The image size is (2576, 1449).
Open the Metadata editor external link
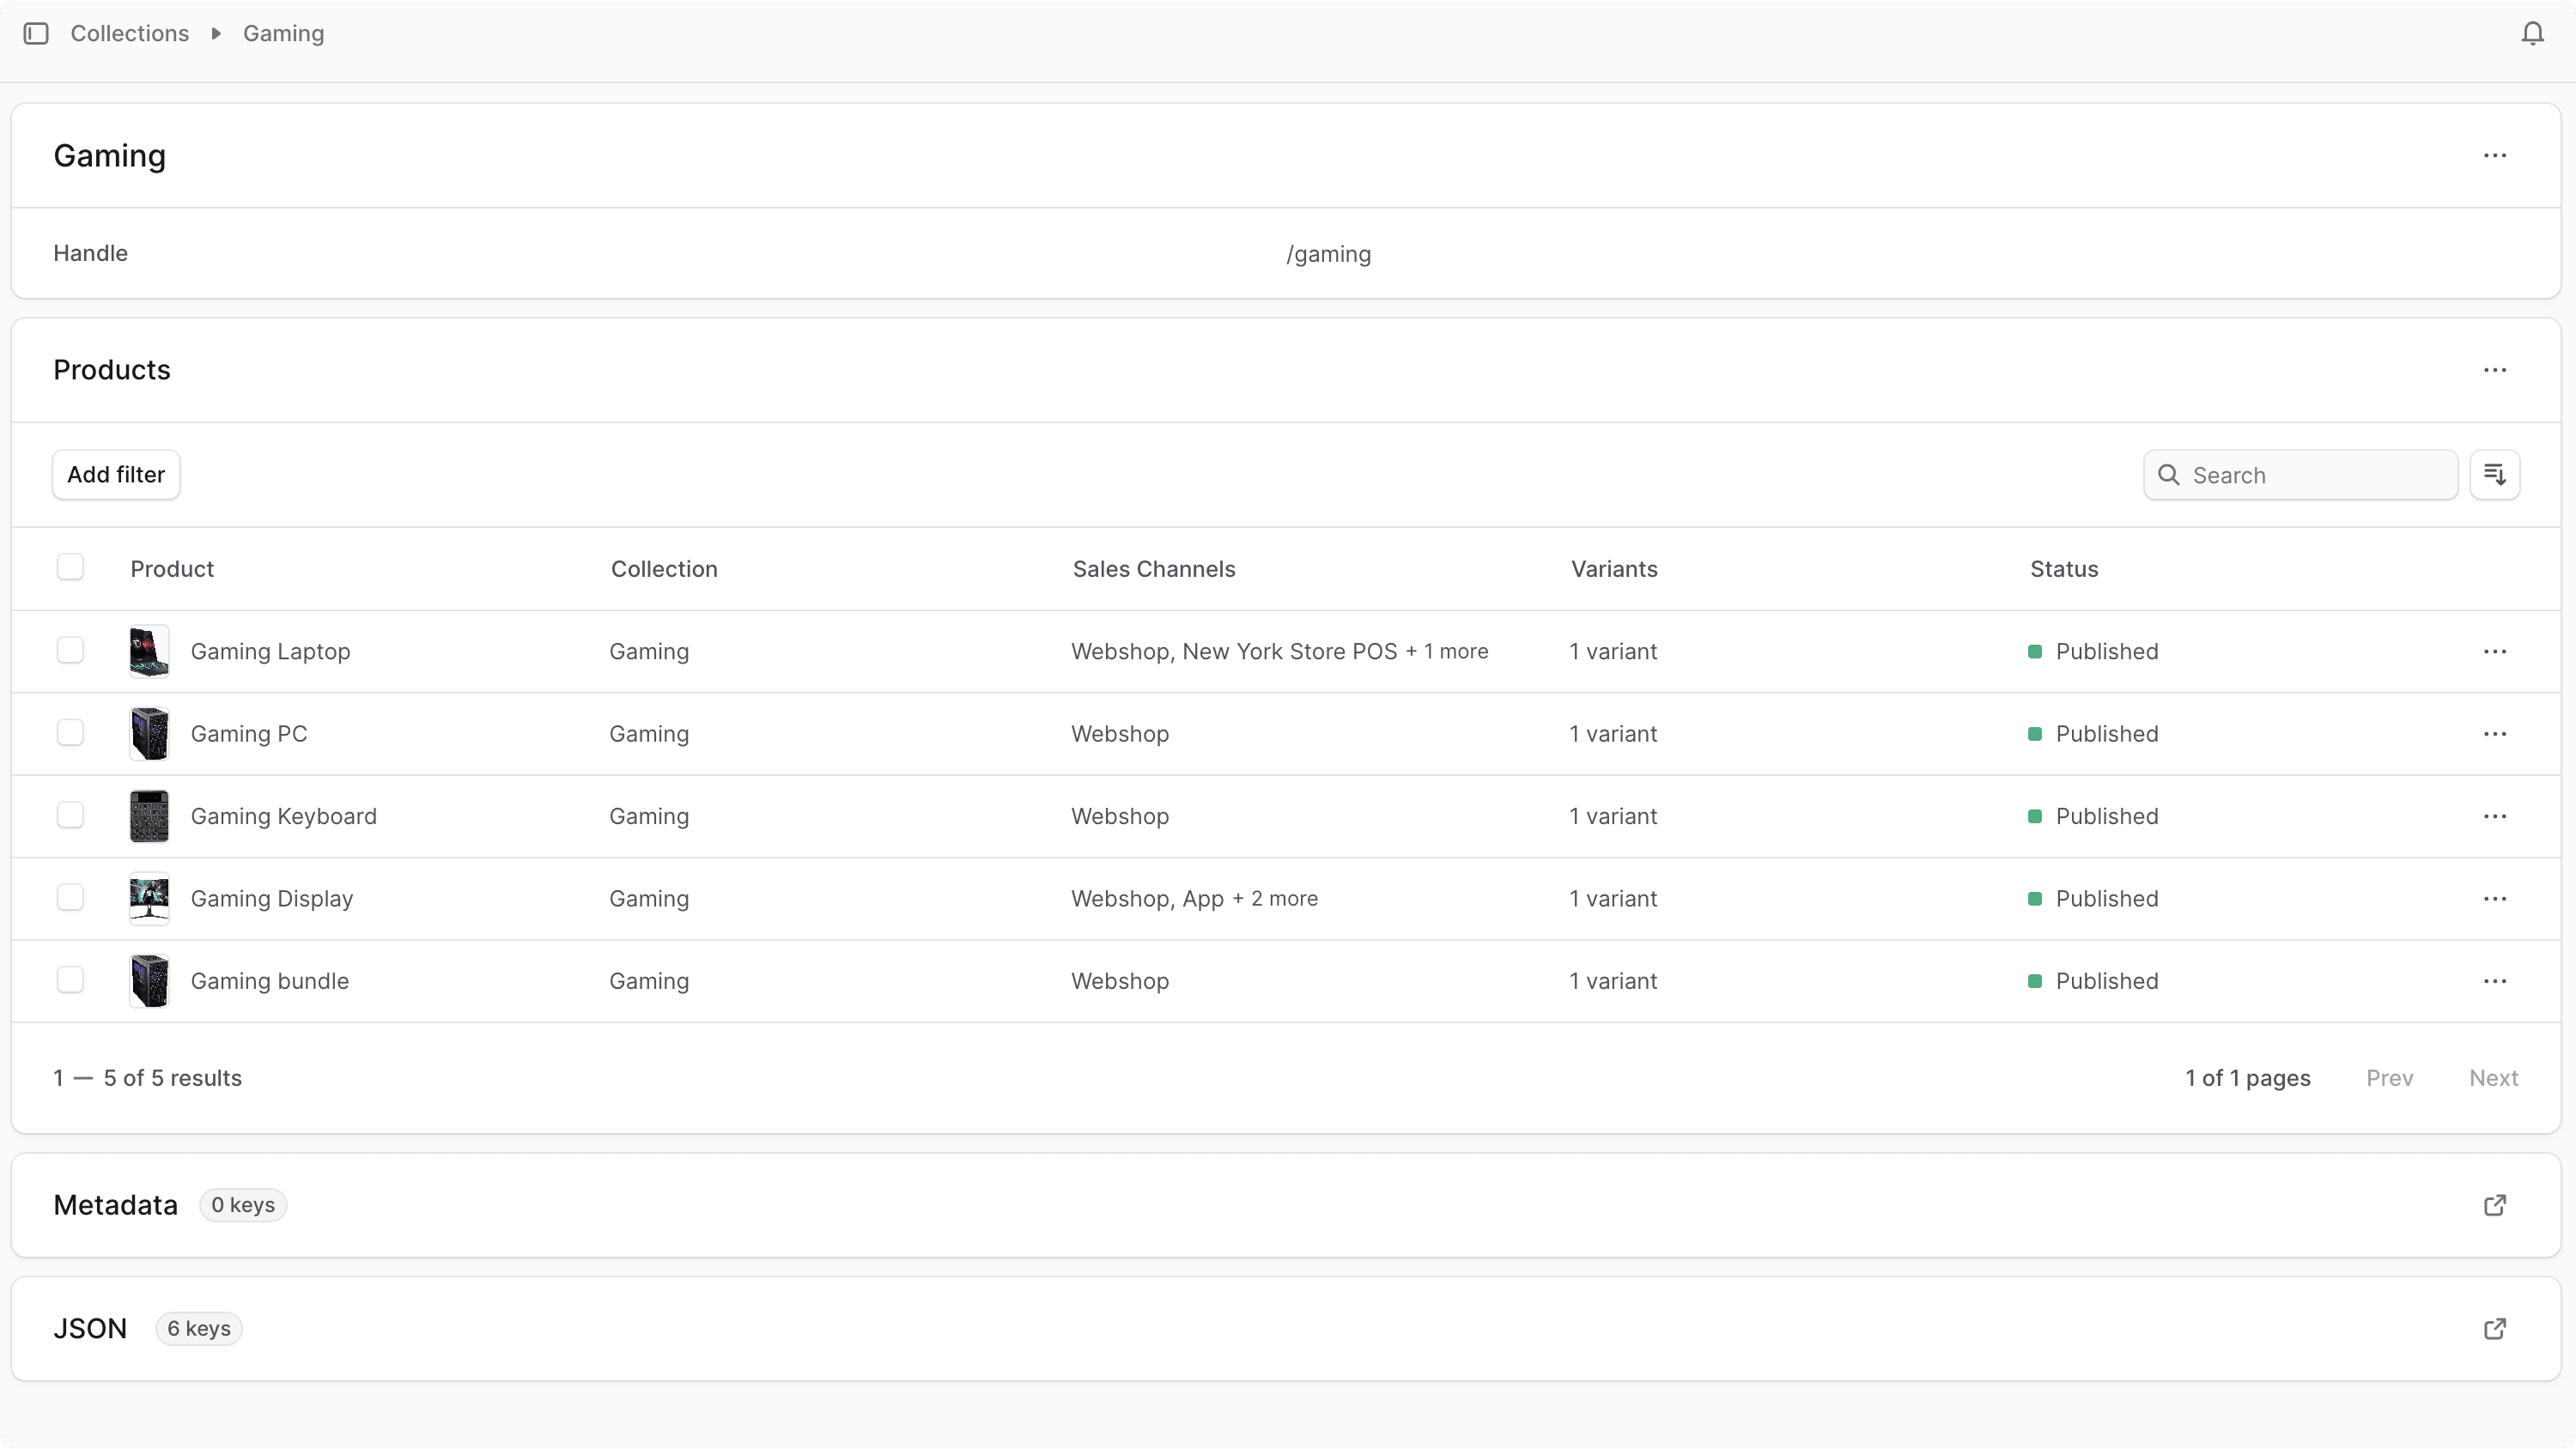[2495, 1206]
